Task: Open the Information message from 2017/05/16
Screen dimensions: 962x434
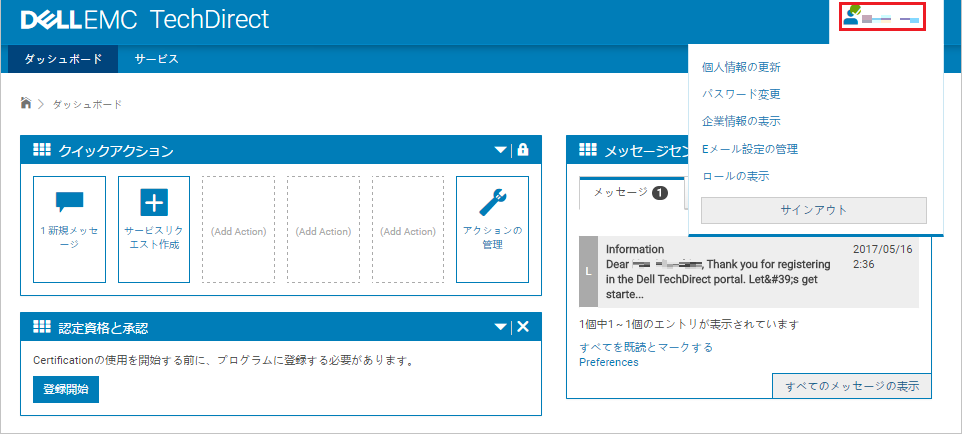Action: click(748, 271)
